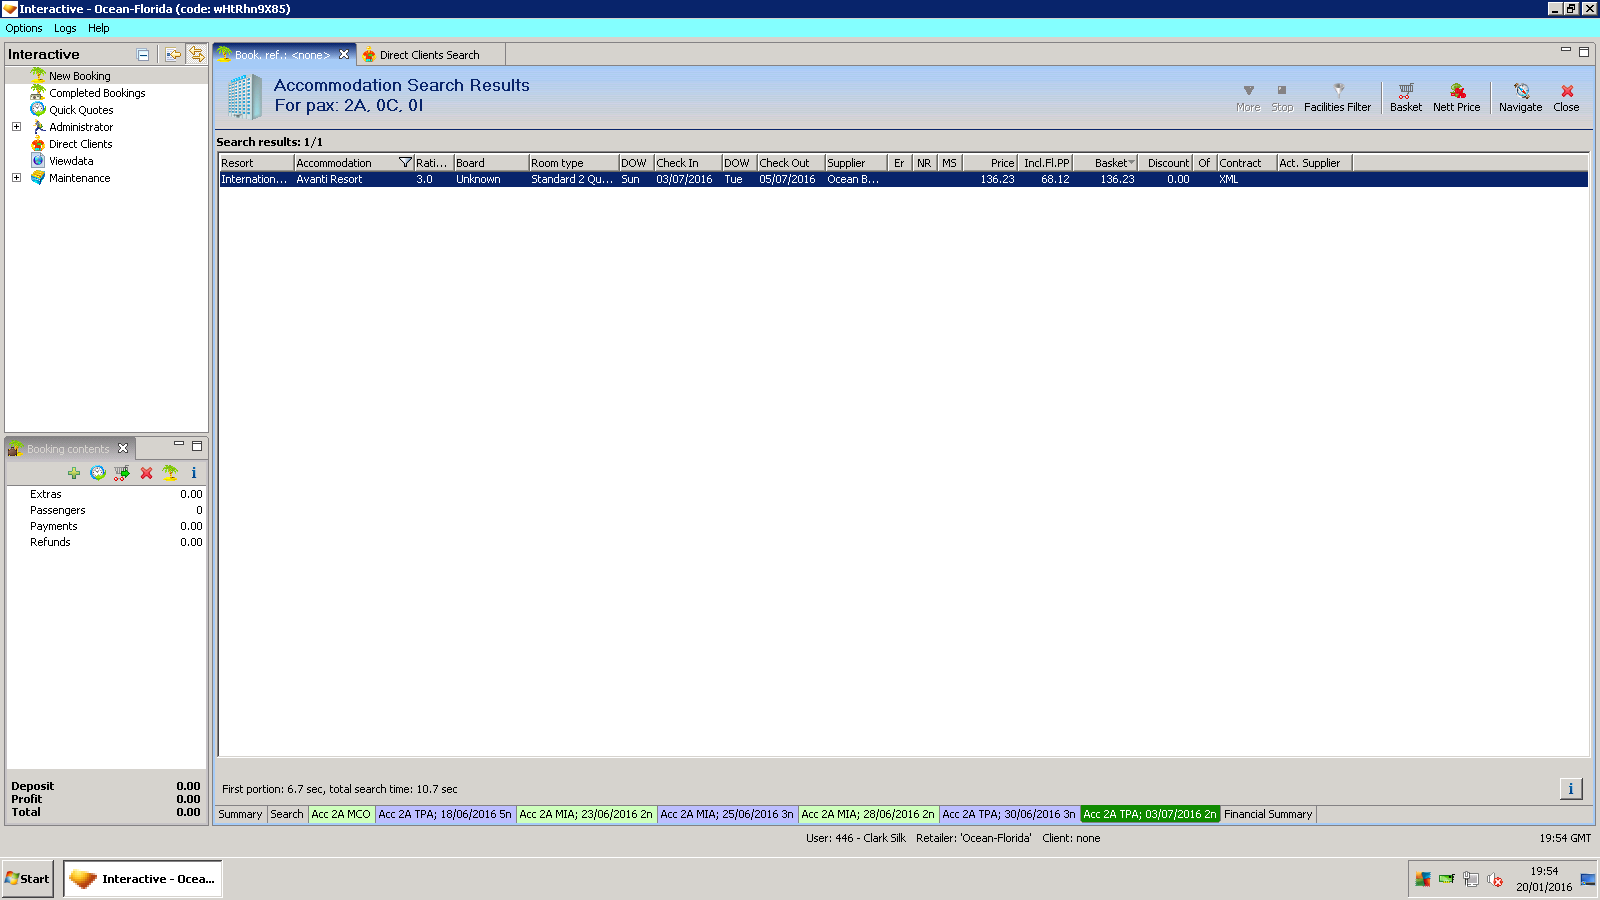Open Acc 2A TPA 30/06/2016 3n tab

click(1009, 814)
